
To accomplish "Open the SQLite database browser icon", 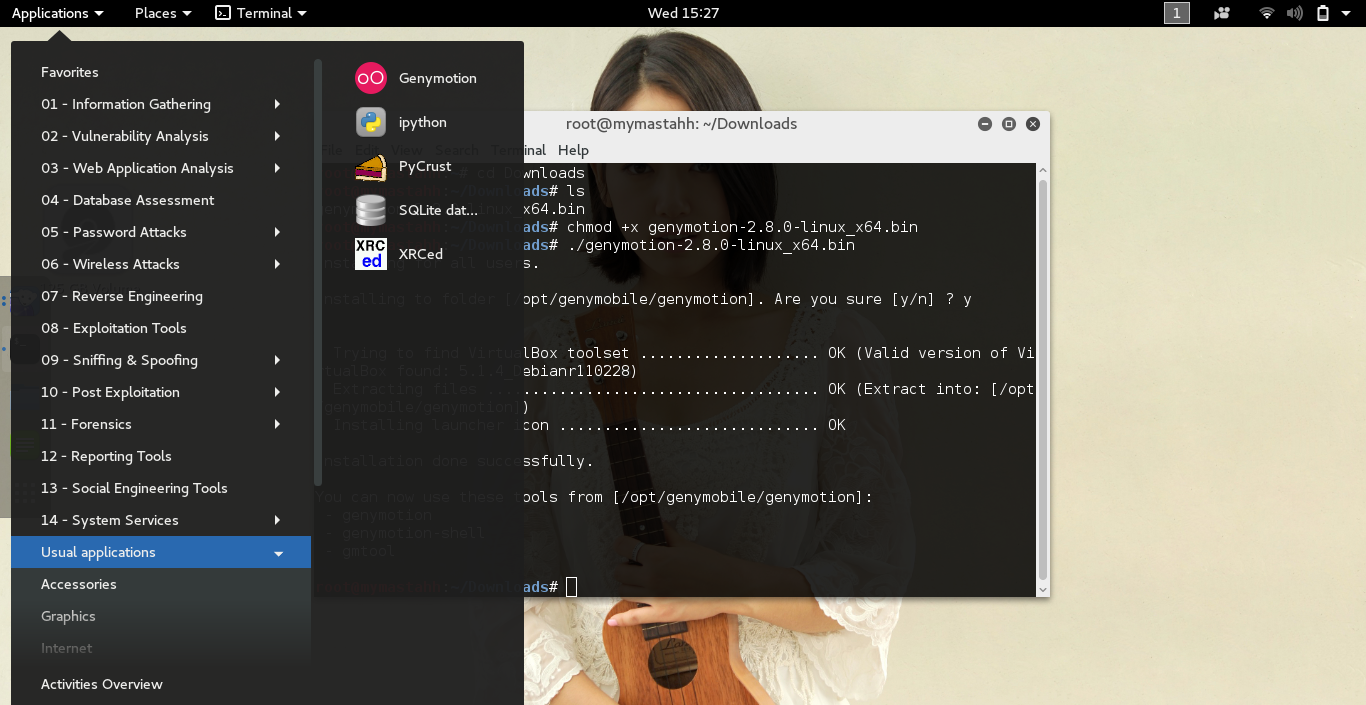I will click(x=371, y=210).
